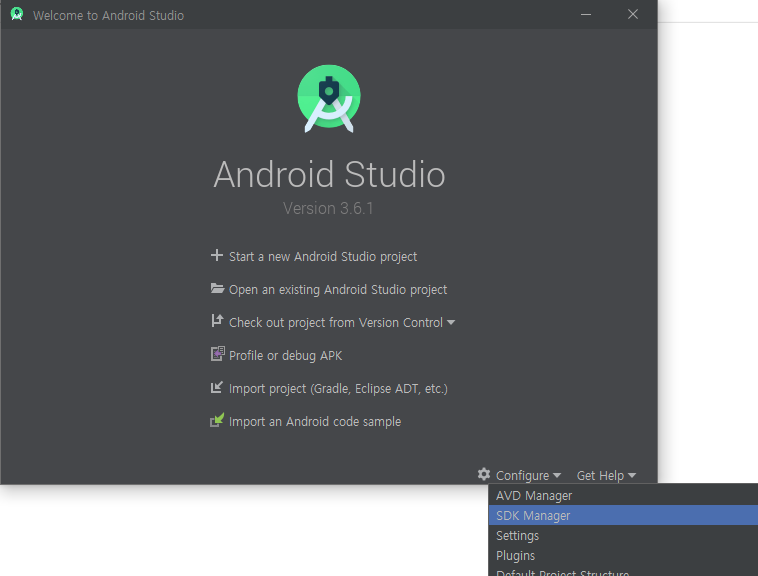Expand the Version Control dropdown arrow
This screenshot has height=576, width=758.
[x=451, y=322]
